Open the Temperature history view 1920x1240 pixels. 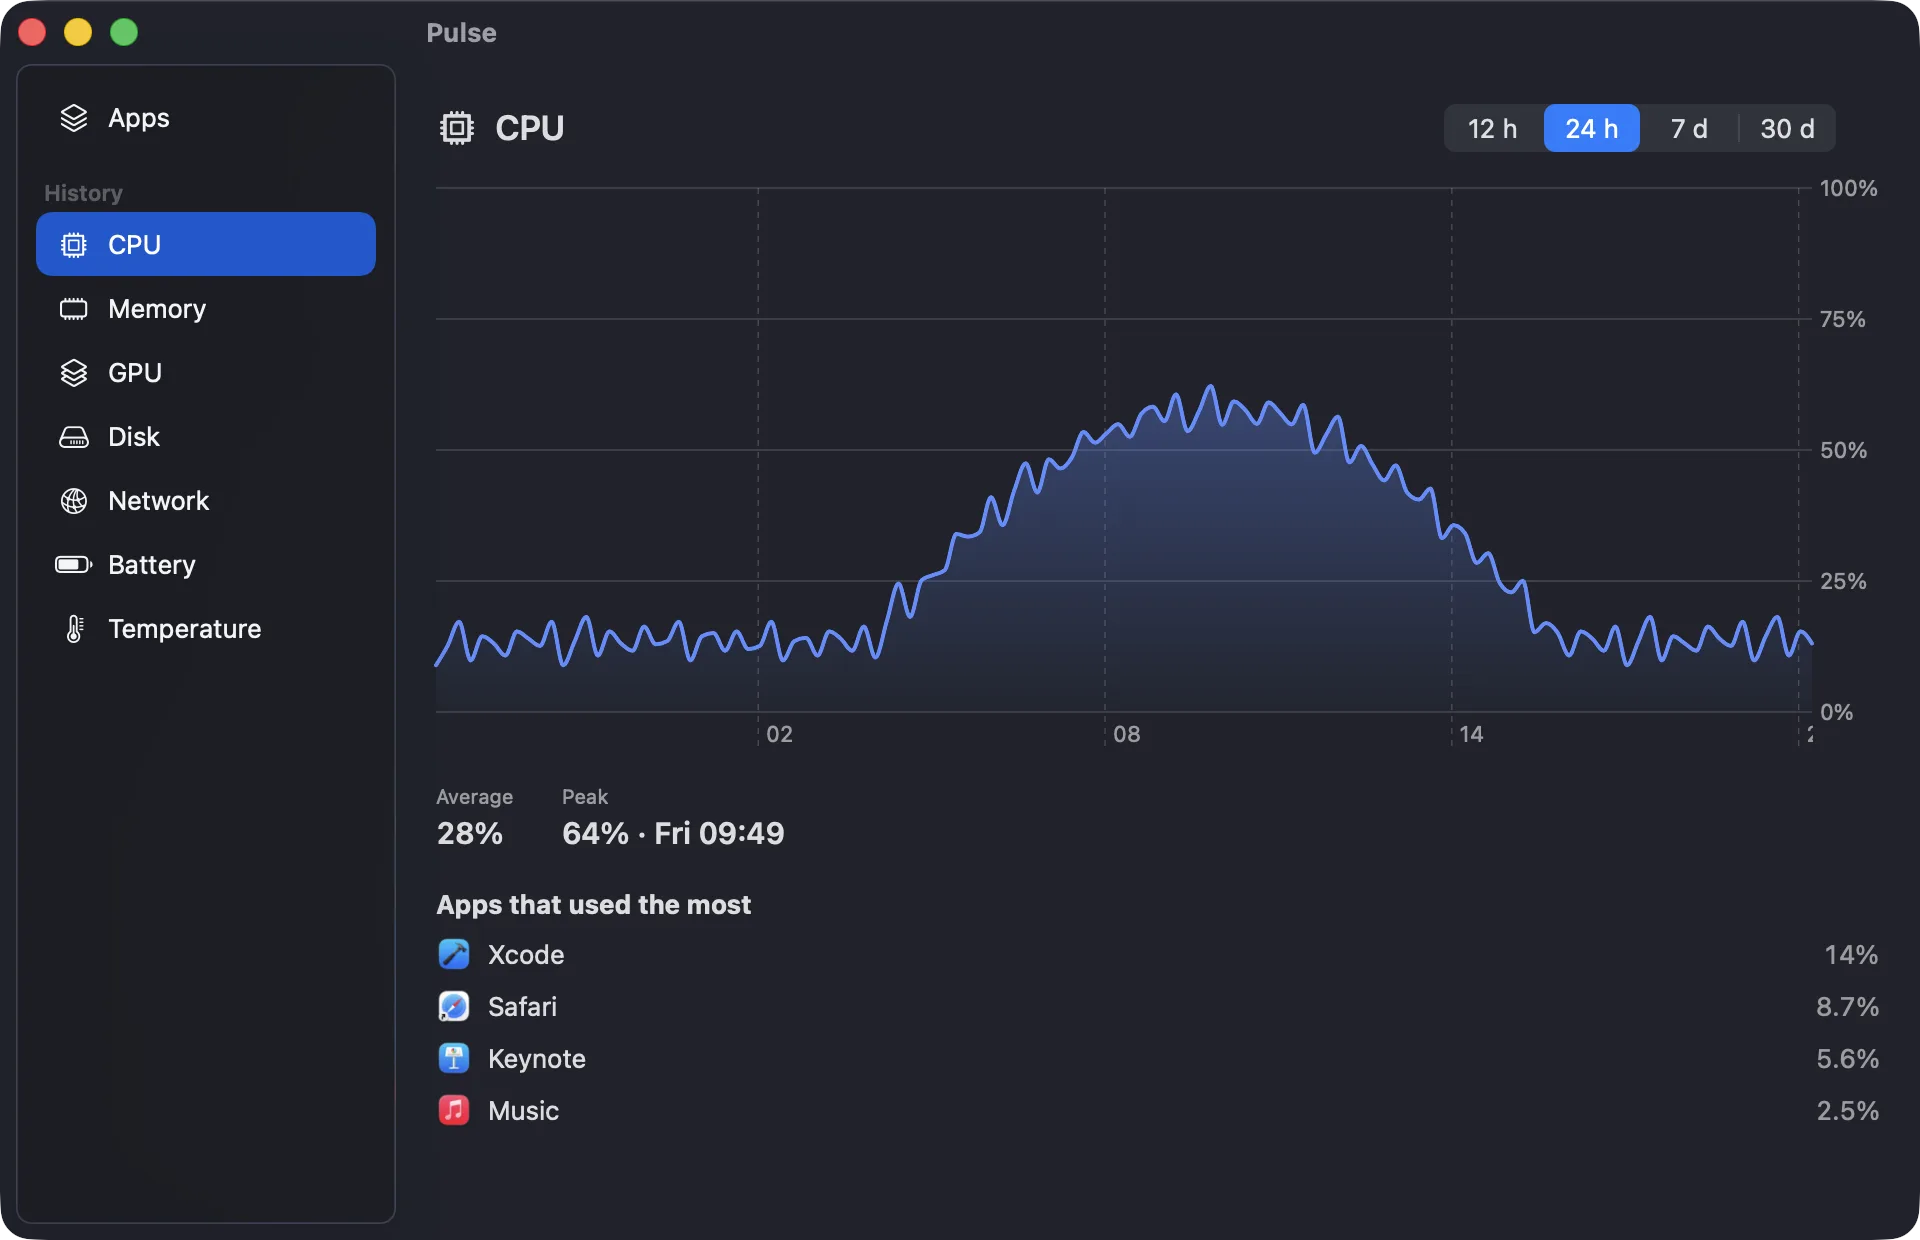pyautogui.click(x=206, y=629)
